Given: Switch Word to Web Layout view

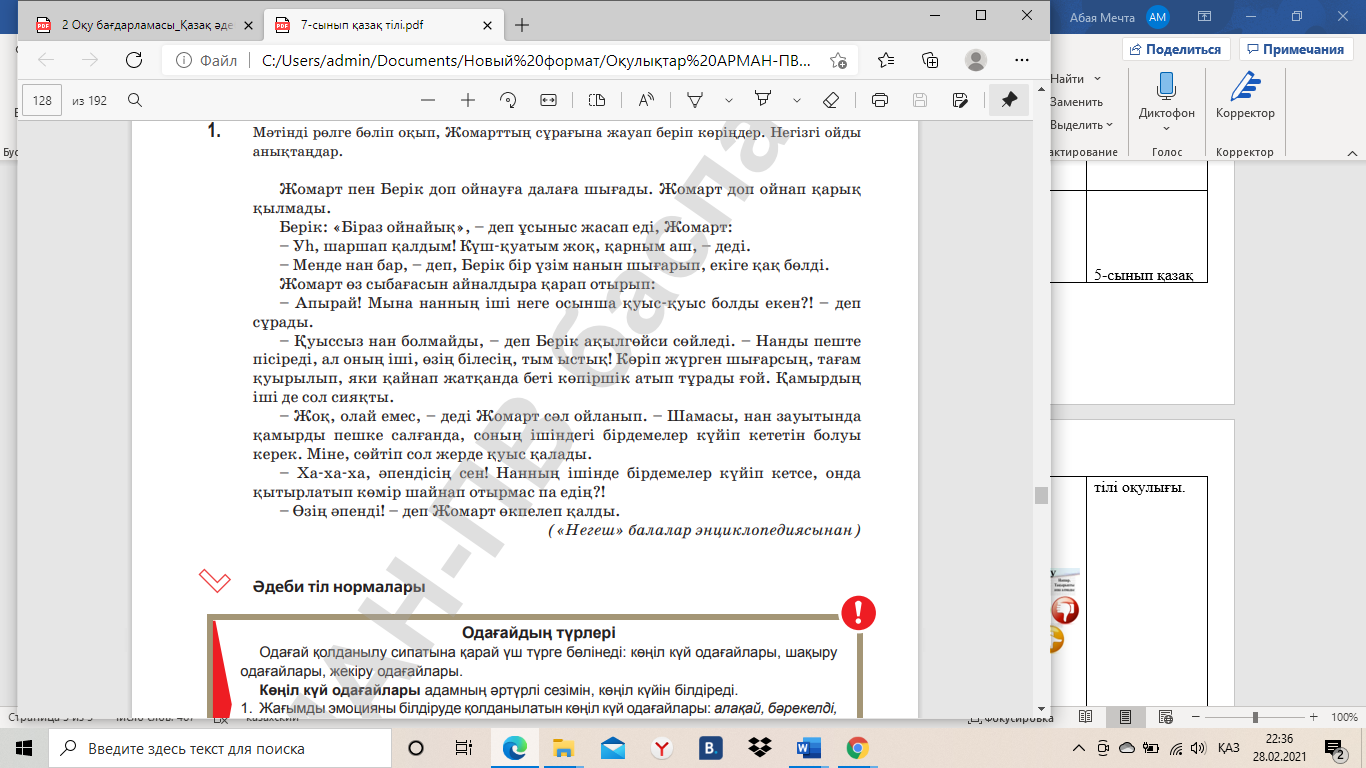Looking at the screenshot, I should pyautogui.click(x=1165, y=717).
